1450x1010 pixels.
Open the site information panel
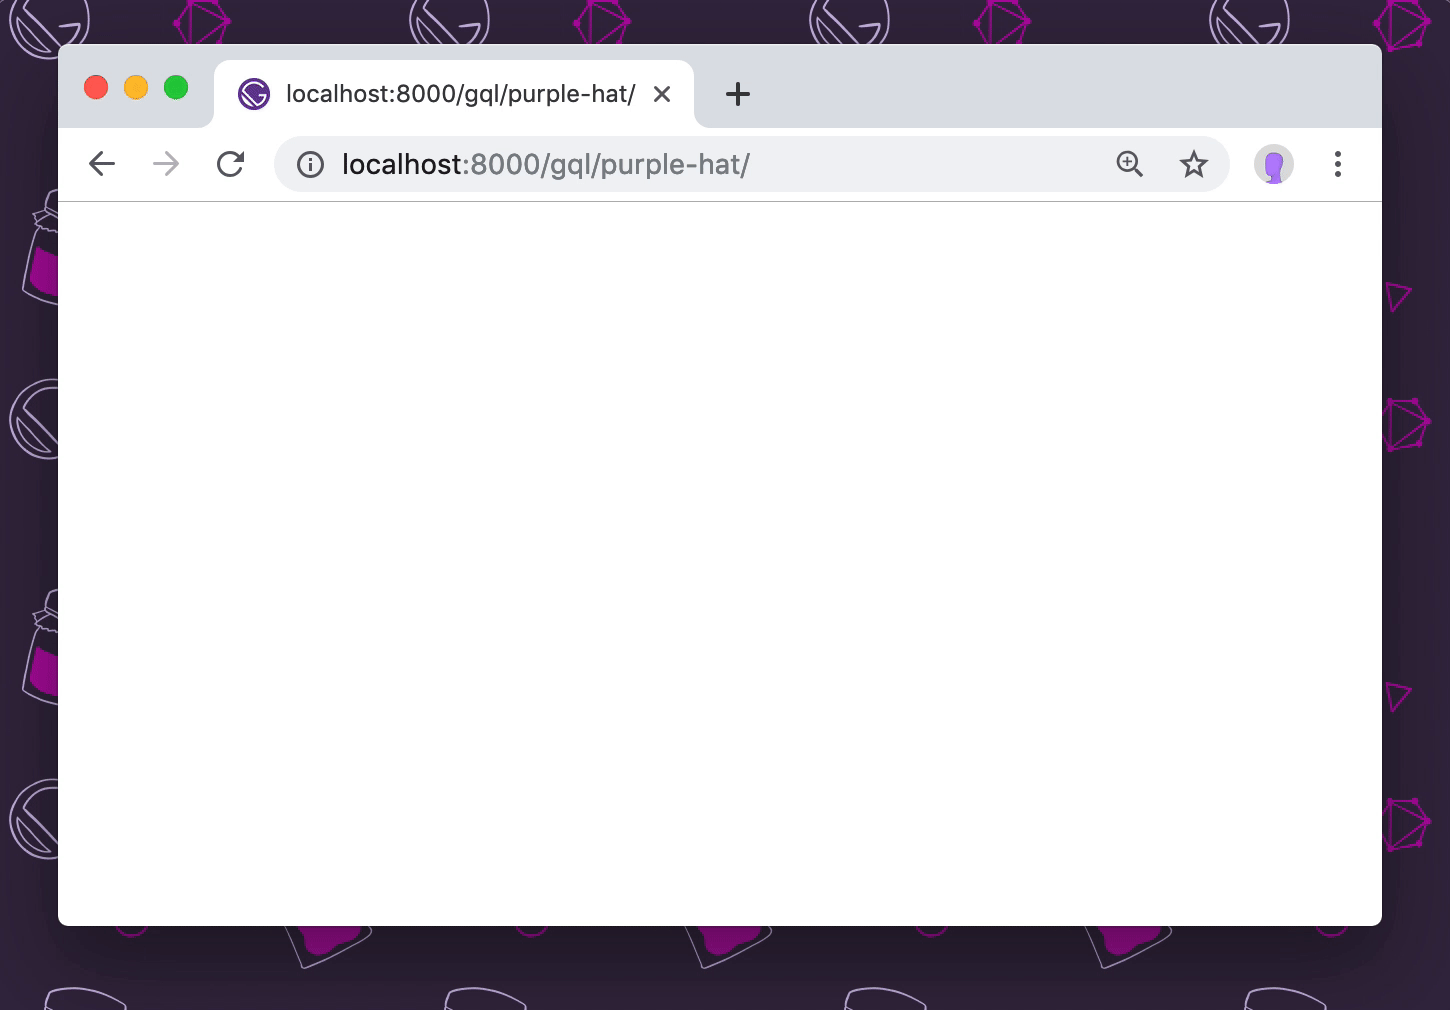pos(310,164)
